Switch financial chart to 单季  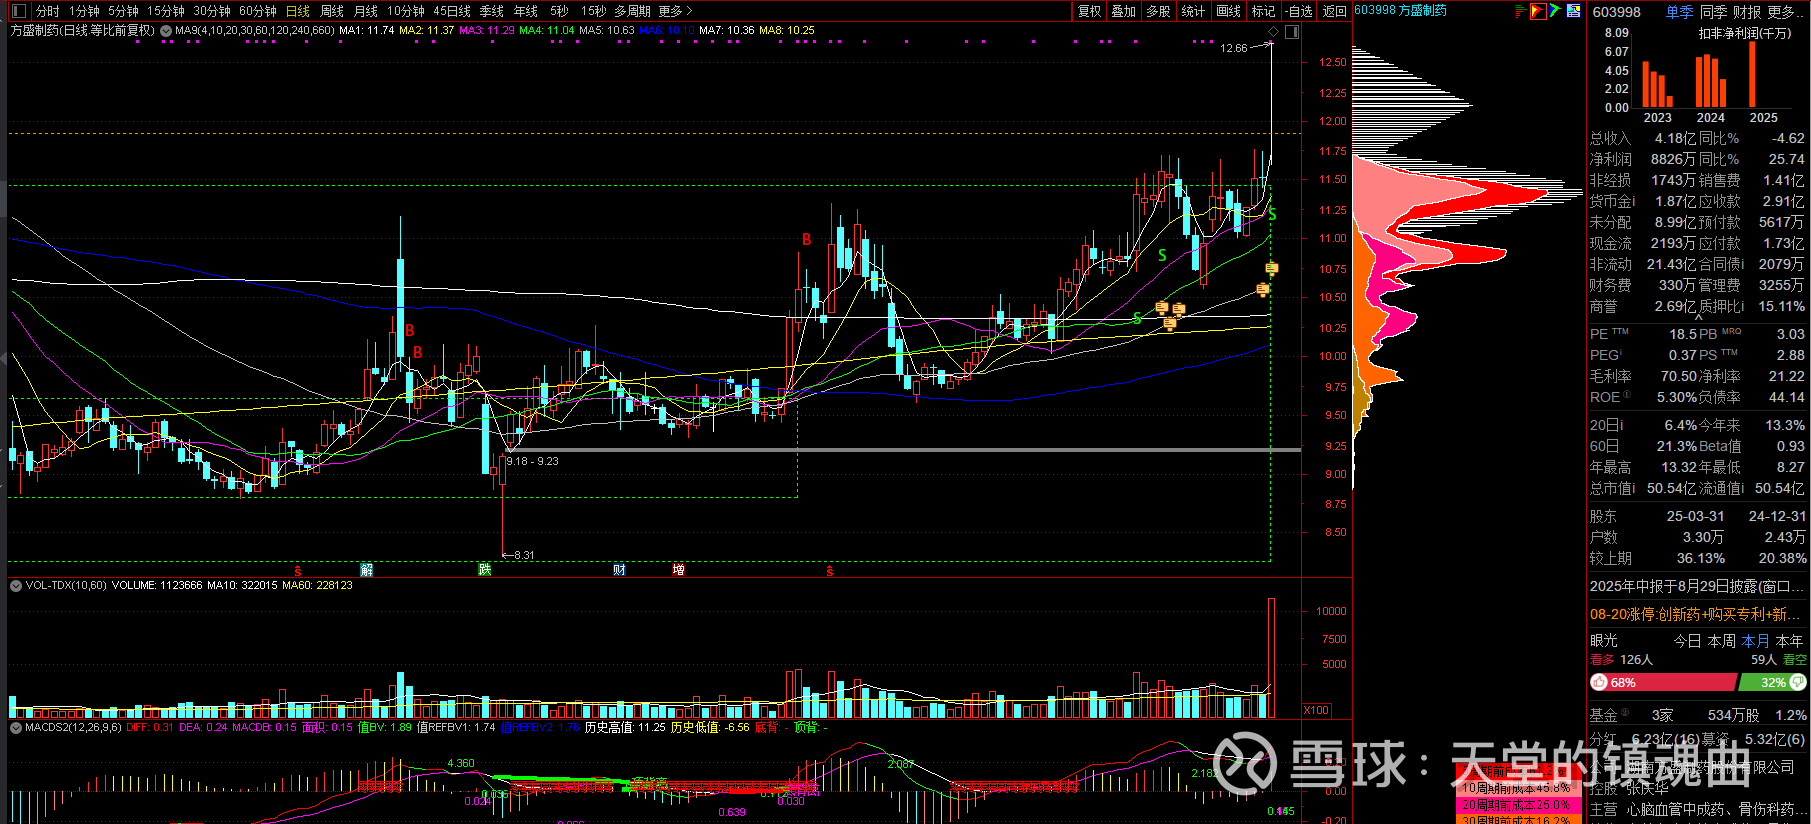tap(1679, 12)
